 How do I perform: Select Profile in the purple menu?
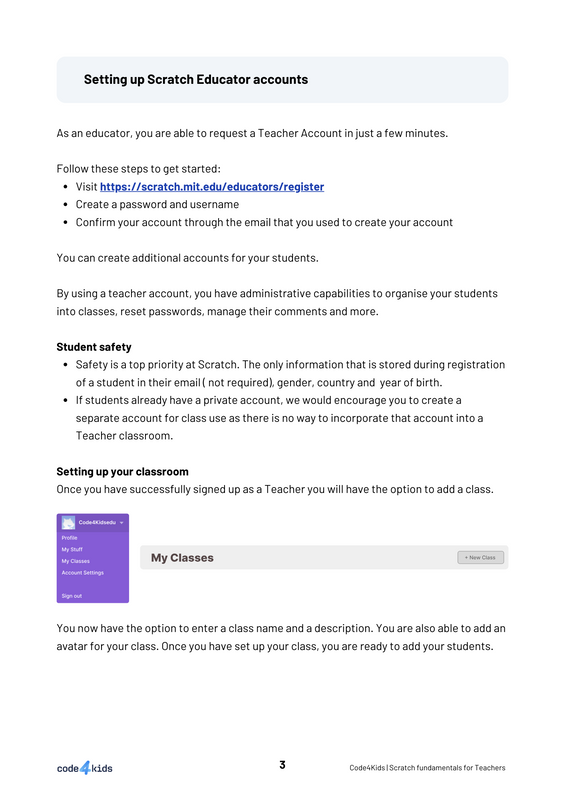[x=69, y=538]
